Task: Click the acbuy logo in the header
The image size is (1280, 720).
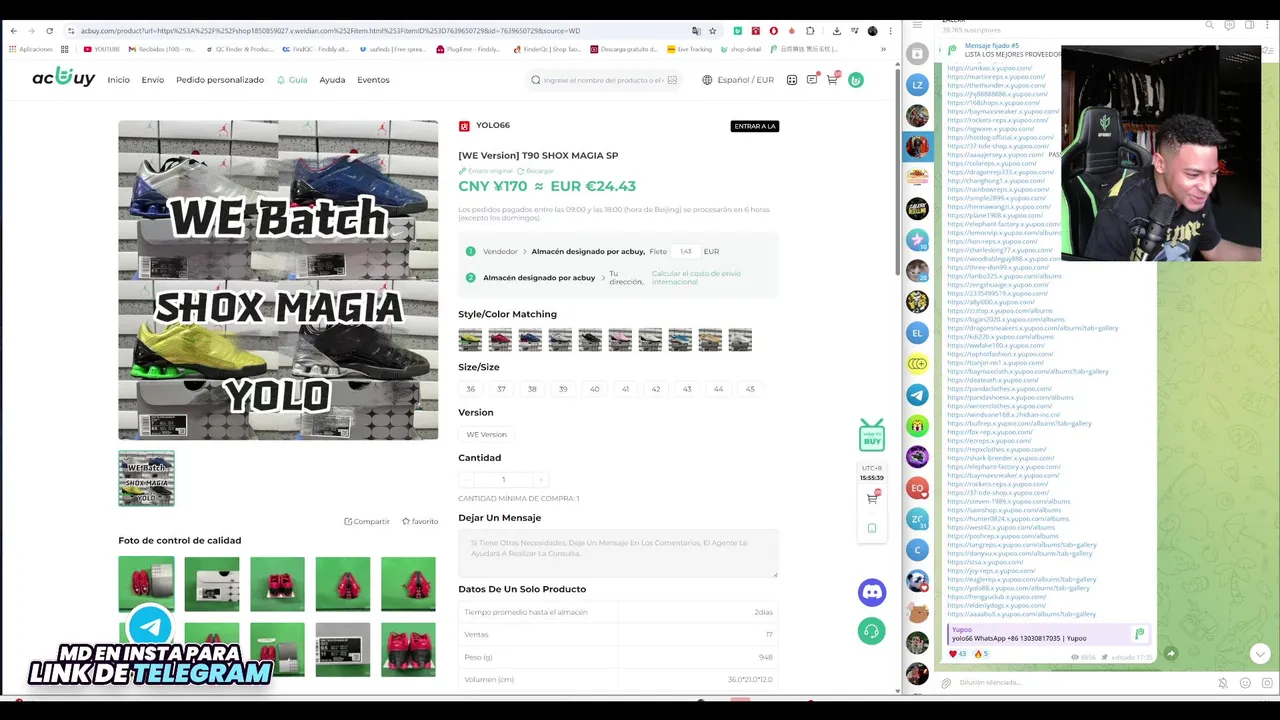Action: coord(63,78)
